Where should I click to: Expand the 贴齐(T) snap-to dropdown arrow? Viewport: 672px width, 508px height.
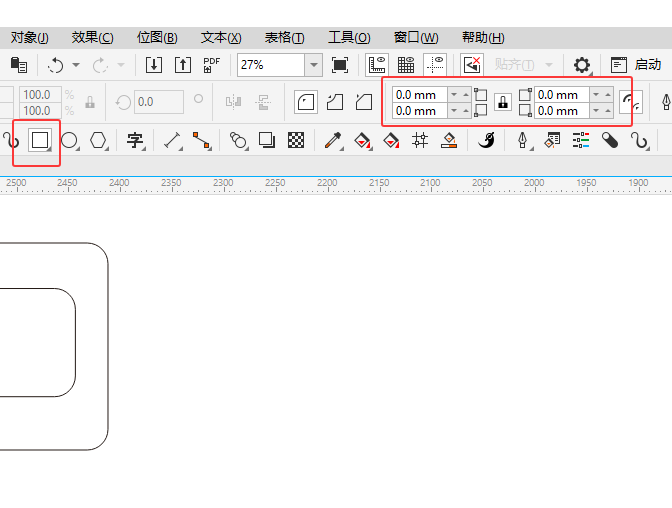point(549,65)
